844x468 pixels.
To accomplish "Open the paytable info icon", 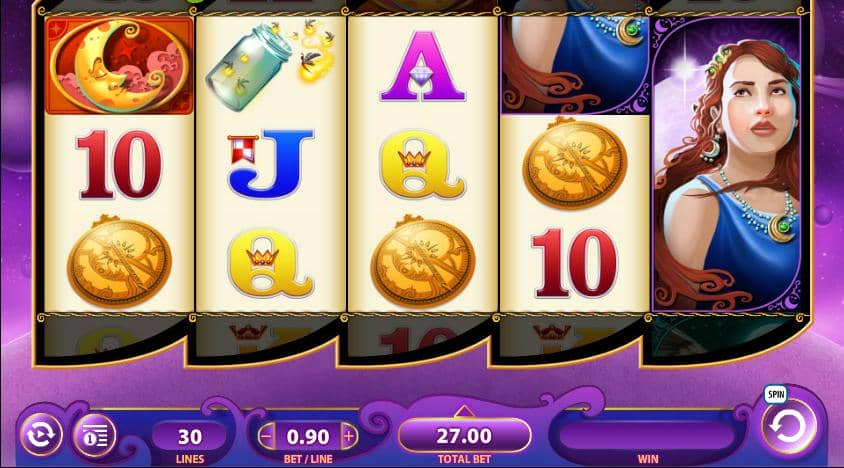I will (x=95, y=435).
